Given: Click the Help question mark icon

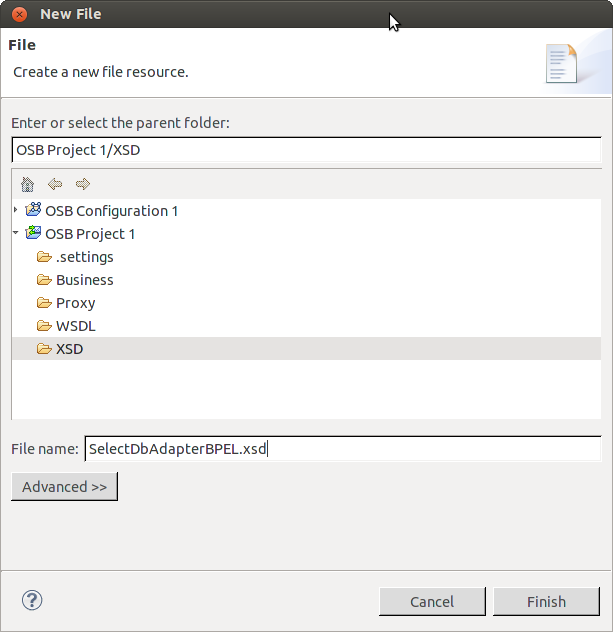Looking at the screenshot, I should tap(32, 600).
